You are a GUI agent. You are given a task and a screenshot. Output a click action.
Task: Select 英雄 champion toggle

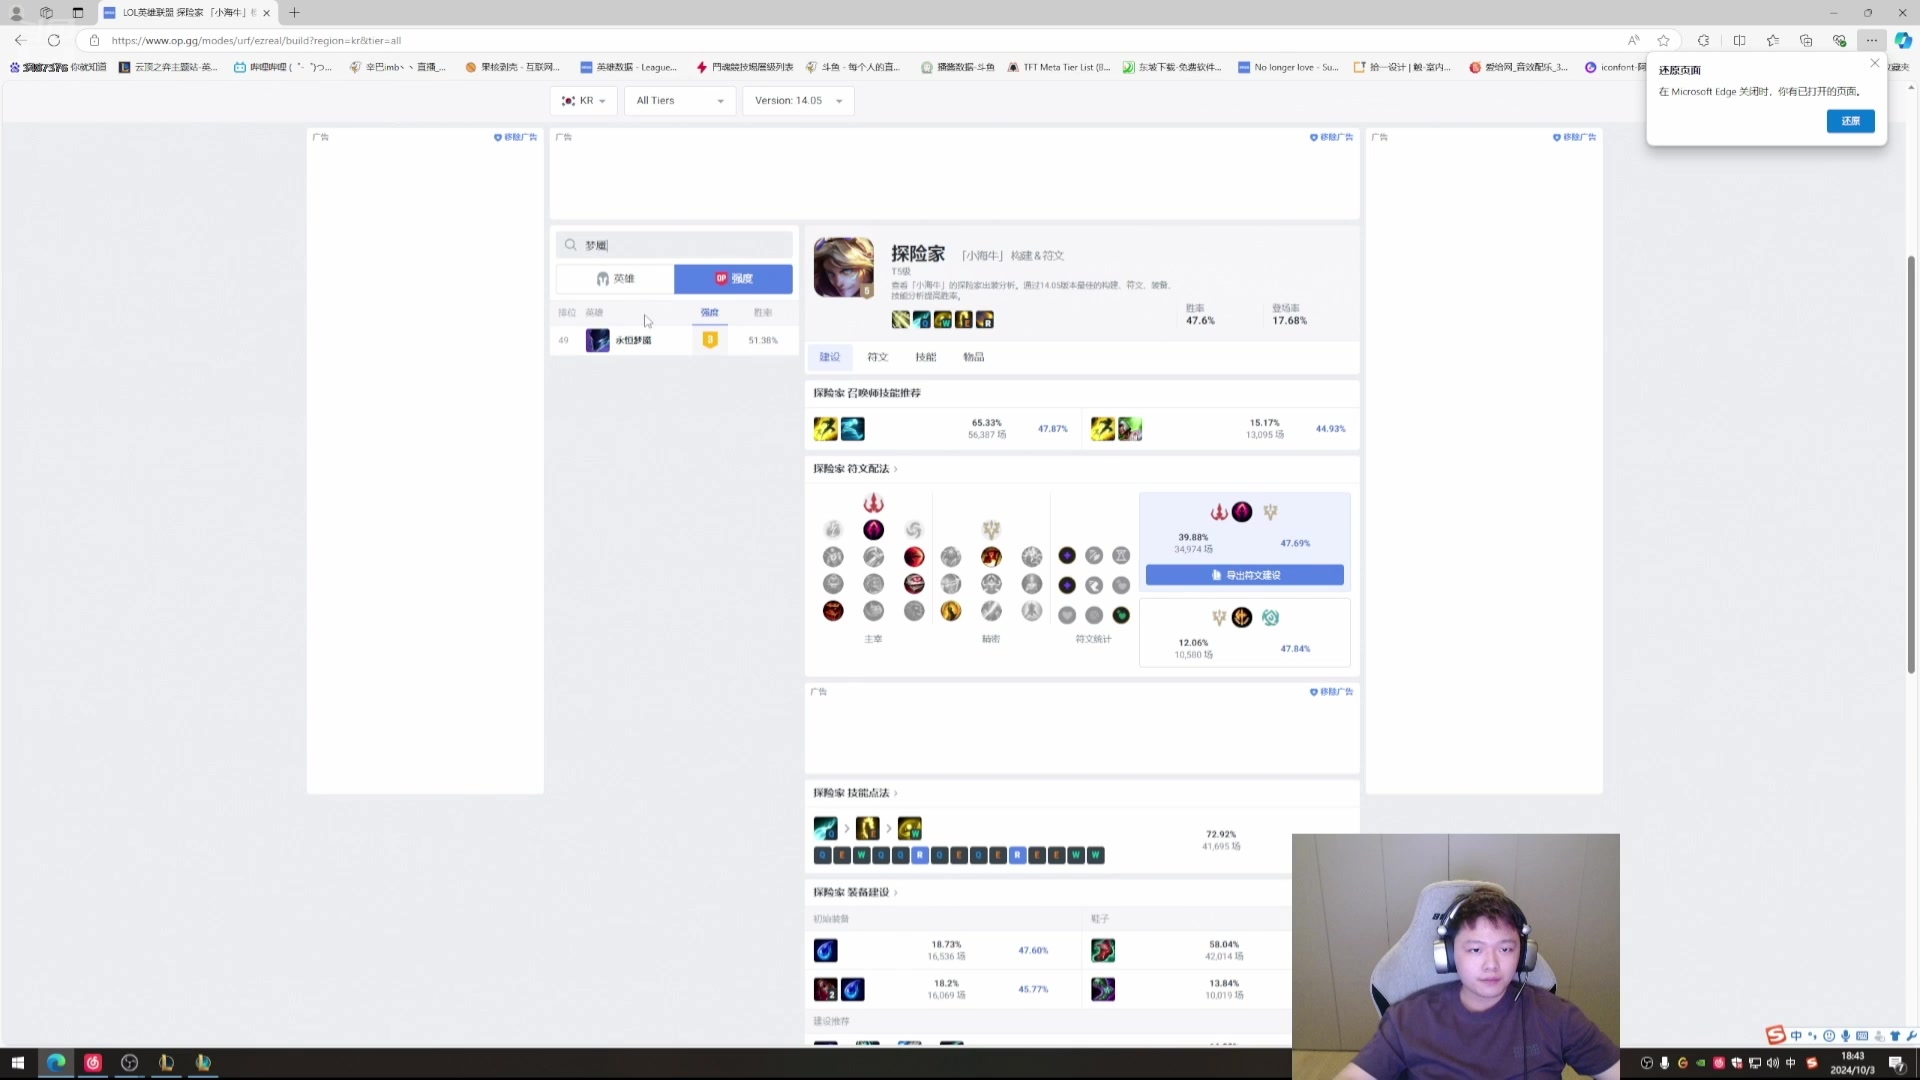pos(615,279)
